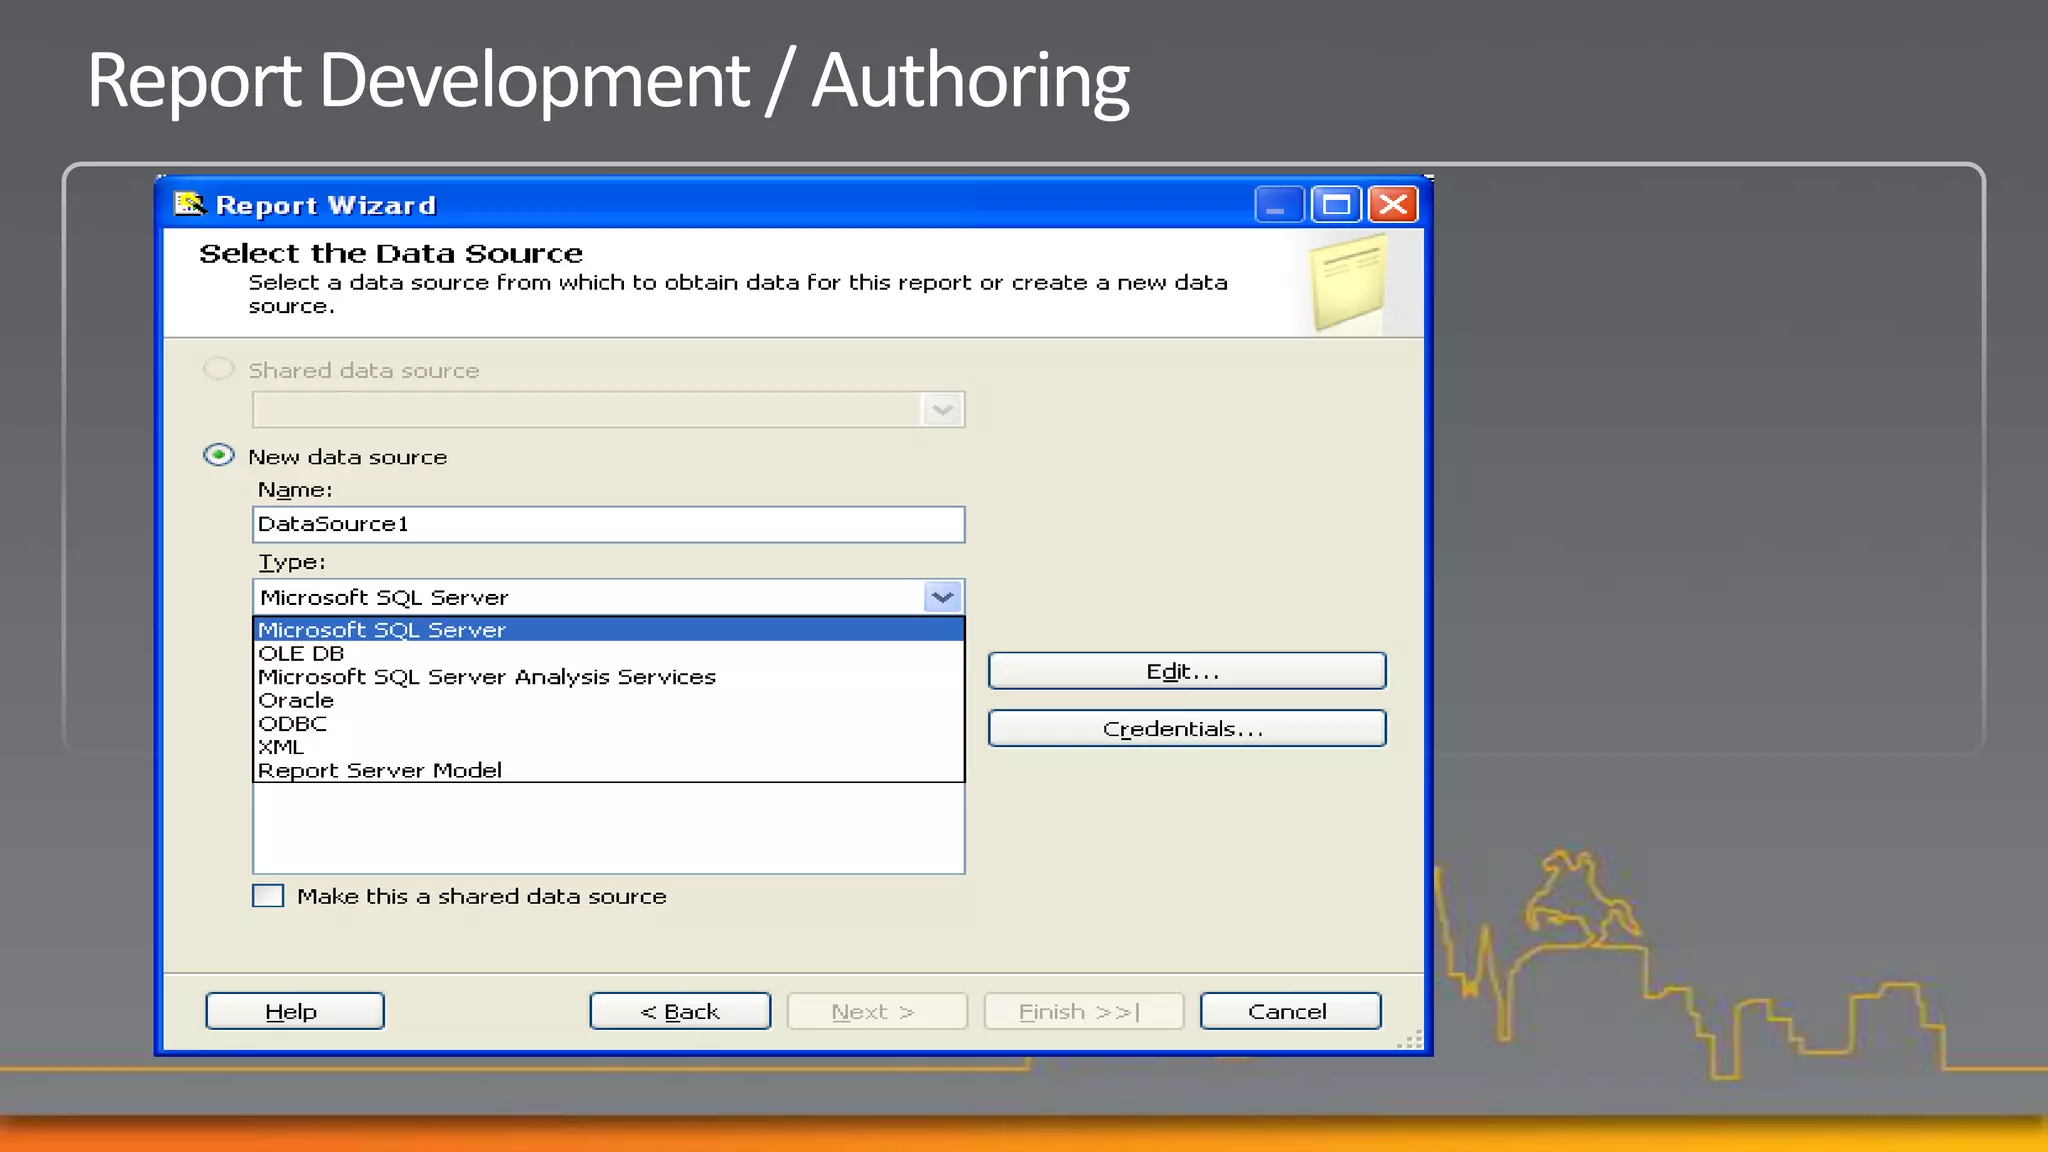Select Report Server Model option
This screenshot has height=1152, width=2048.
point(608,771)
